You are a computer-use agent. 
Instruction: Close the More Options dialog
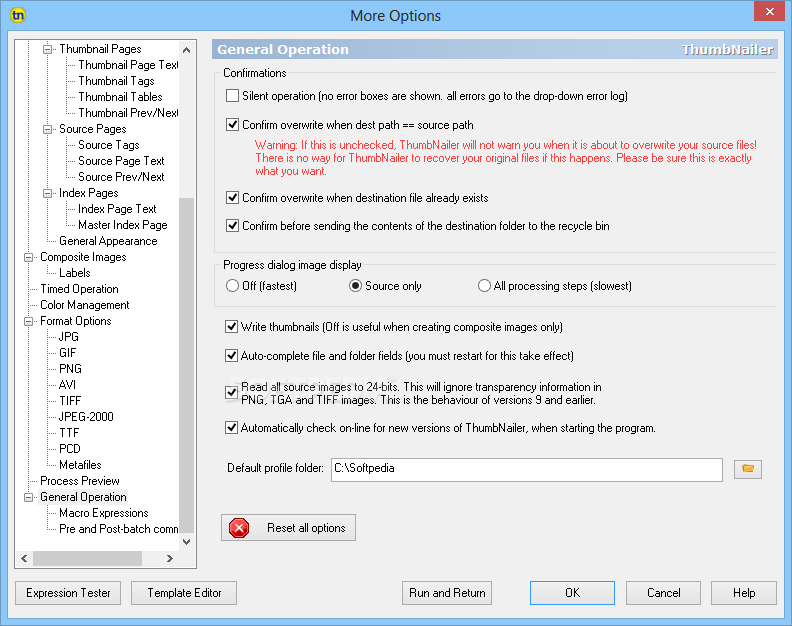point(769,11)
